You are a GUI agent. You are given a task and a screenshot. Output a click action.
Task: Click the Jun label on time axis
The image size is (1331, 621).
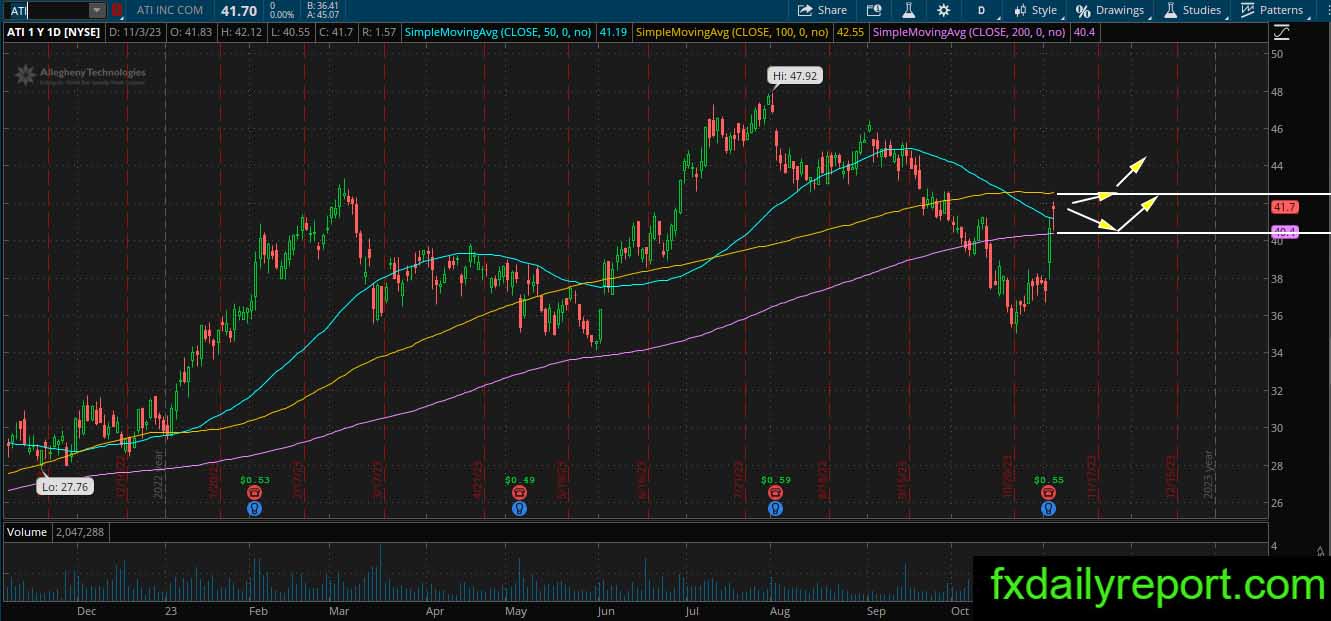[605, 610]
